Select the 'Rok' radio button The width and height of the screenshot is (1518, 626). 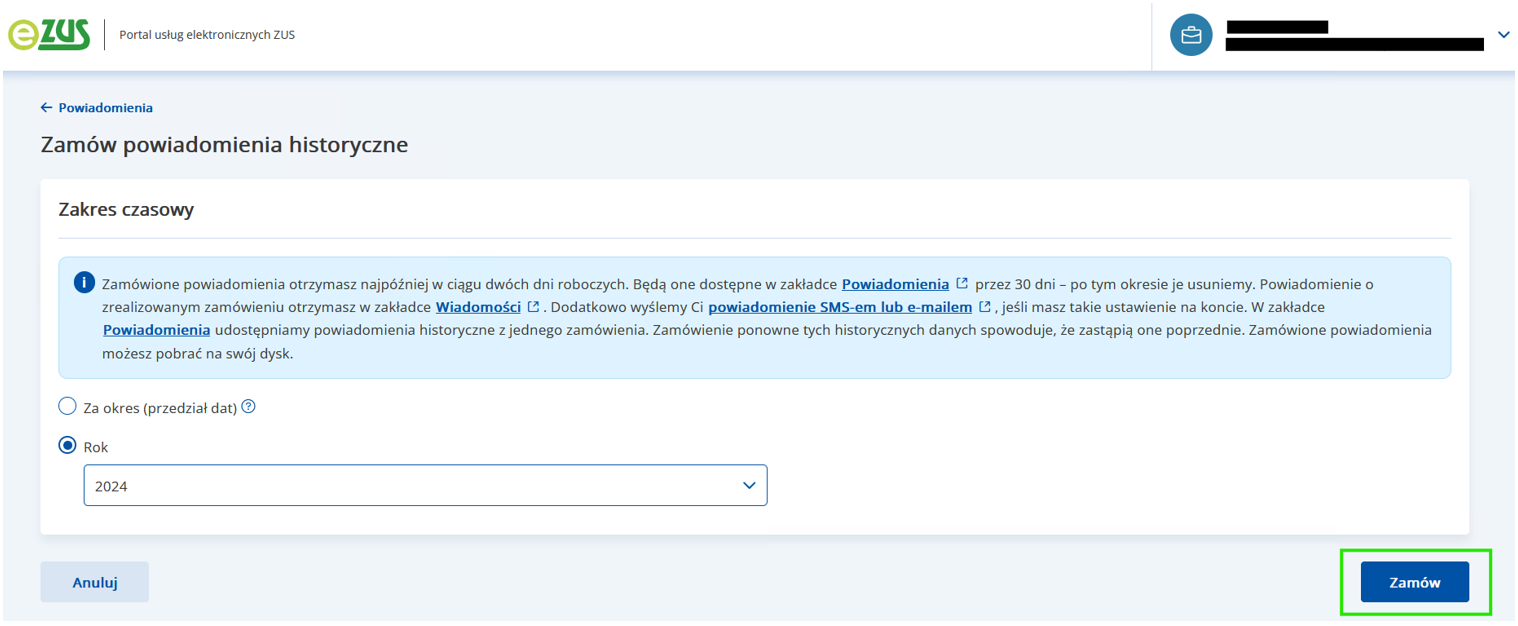(68, 446)
